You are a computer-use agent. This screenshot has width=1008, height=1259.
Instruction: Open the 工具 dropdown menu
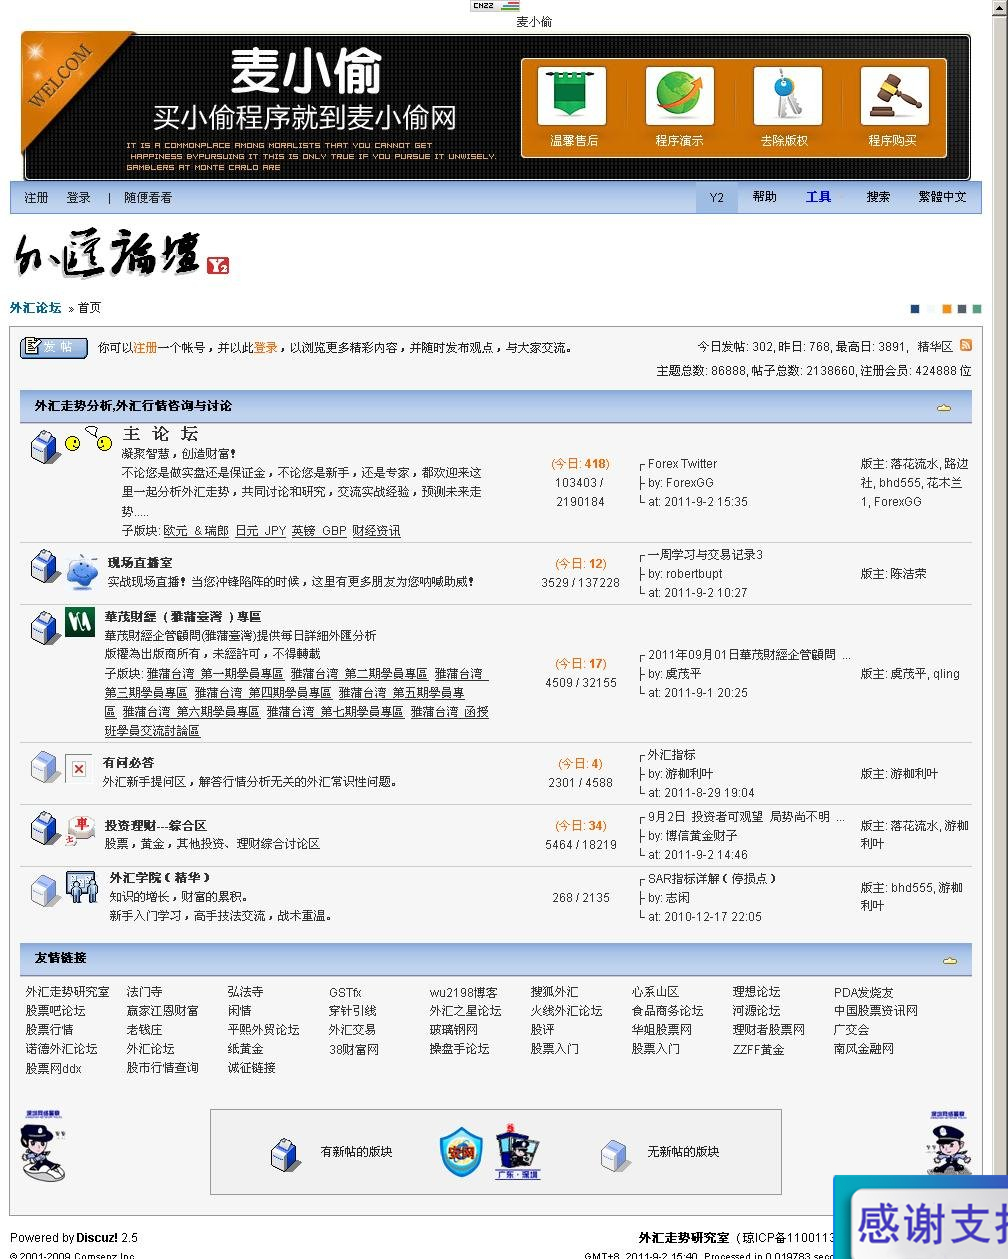pyautogui.click(x=819, y=197)
